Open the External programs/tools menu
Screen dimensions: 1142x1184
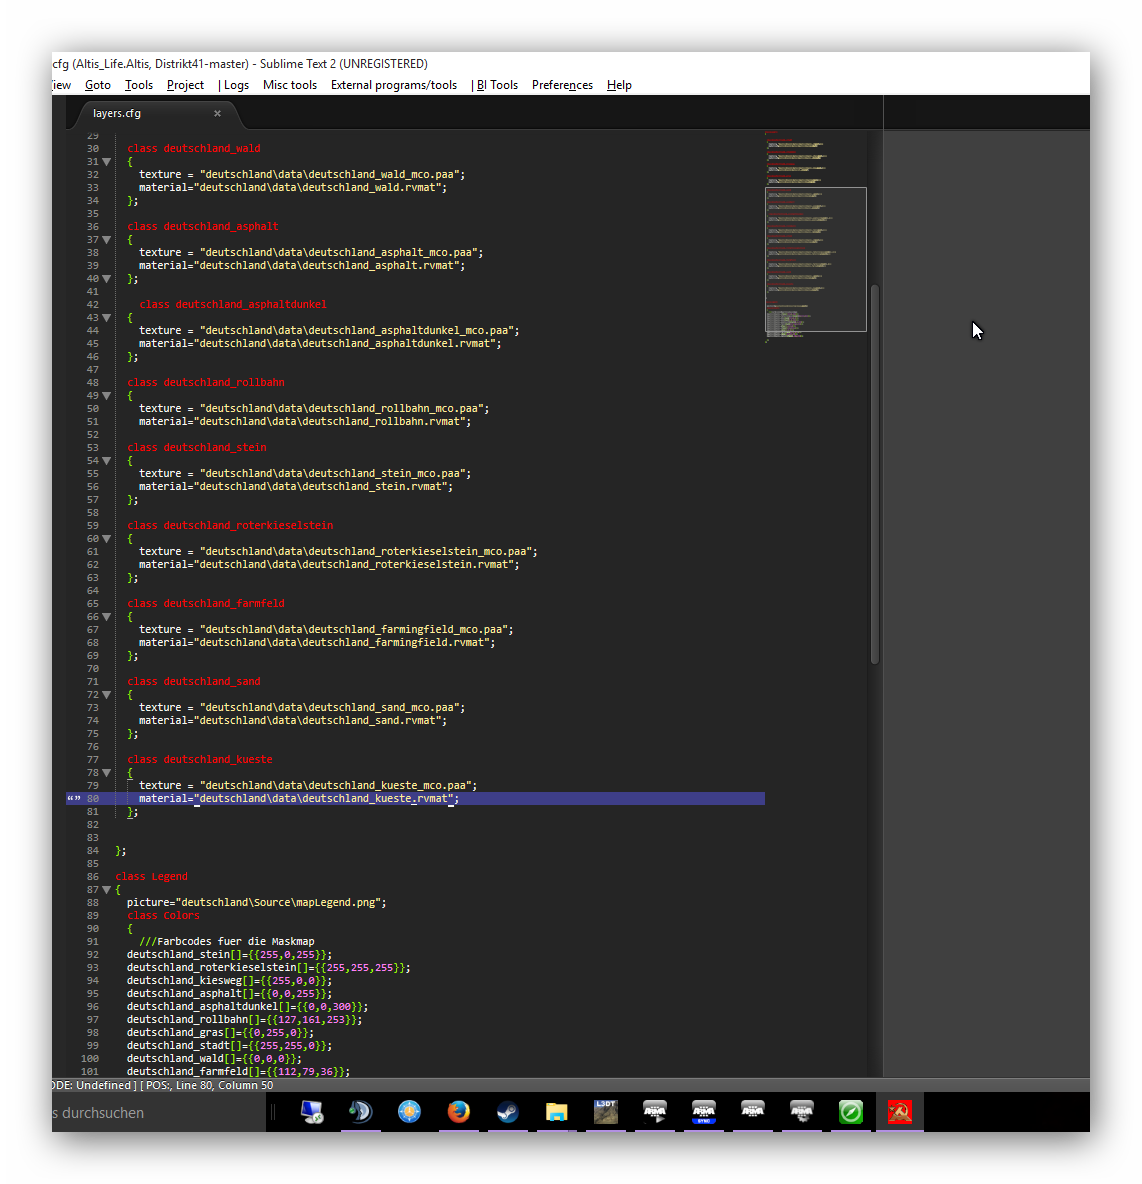click(394, 85)
